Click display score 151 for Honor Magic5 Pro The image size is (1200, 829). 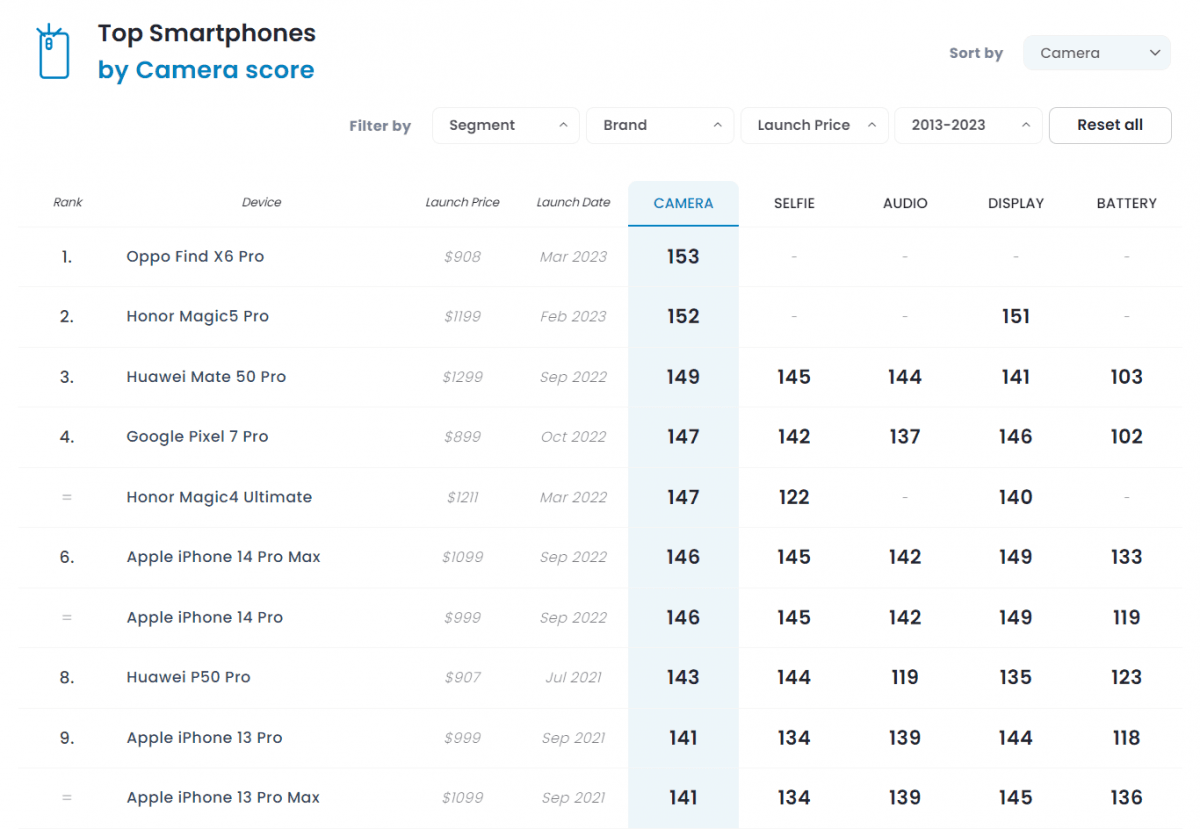pyautogui.click(x=1016, y=316)
